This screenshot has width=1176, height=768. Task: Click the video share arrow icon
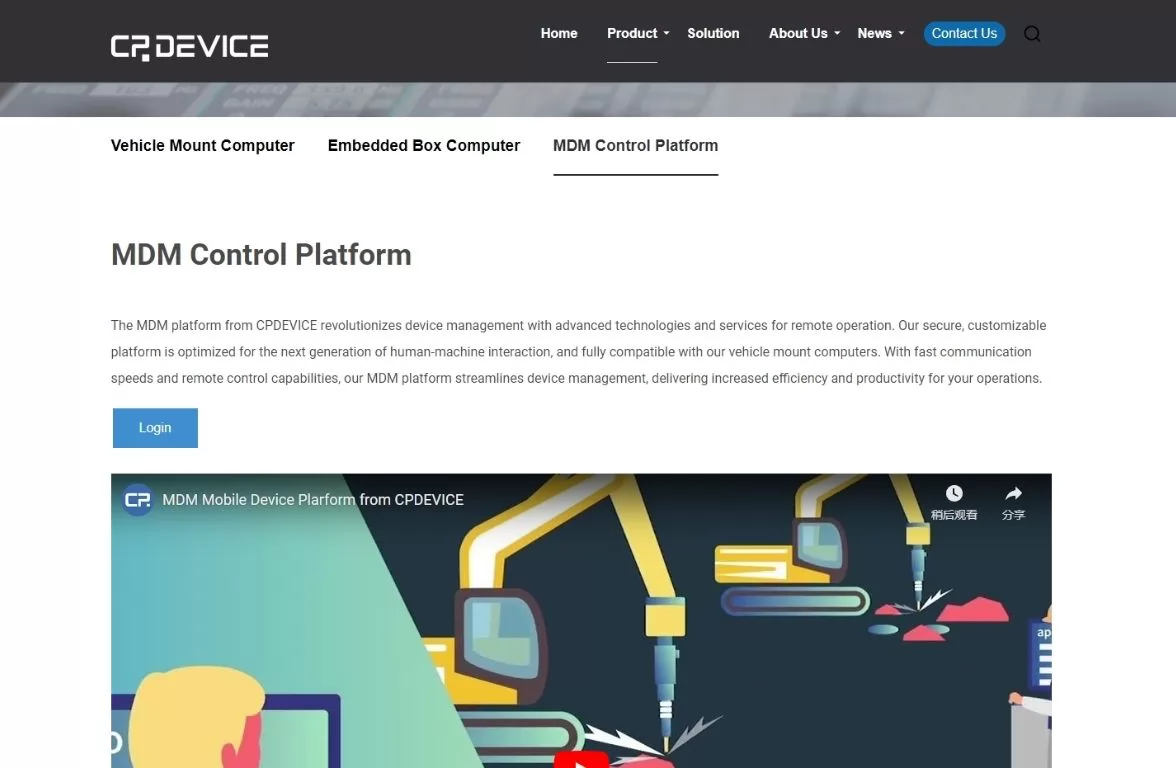pyautogui.click(x=1013, y=493)
